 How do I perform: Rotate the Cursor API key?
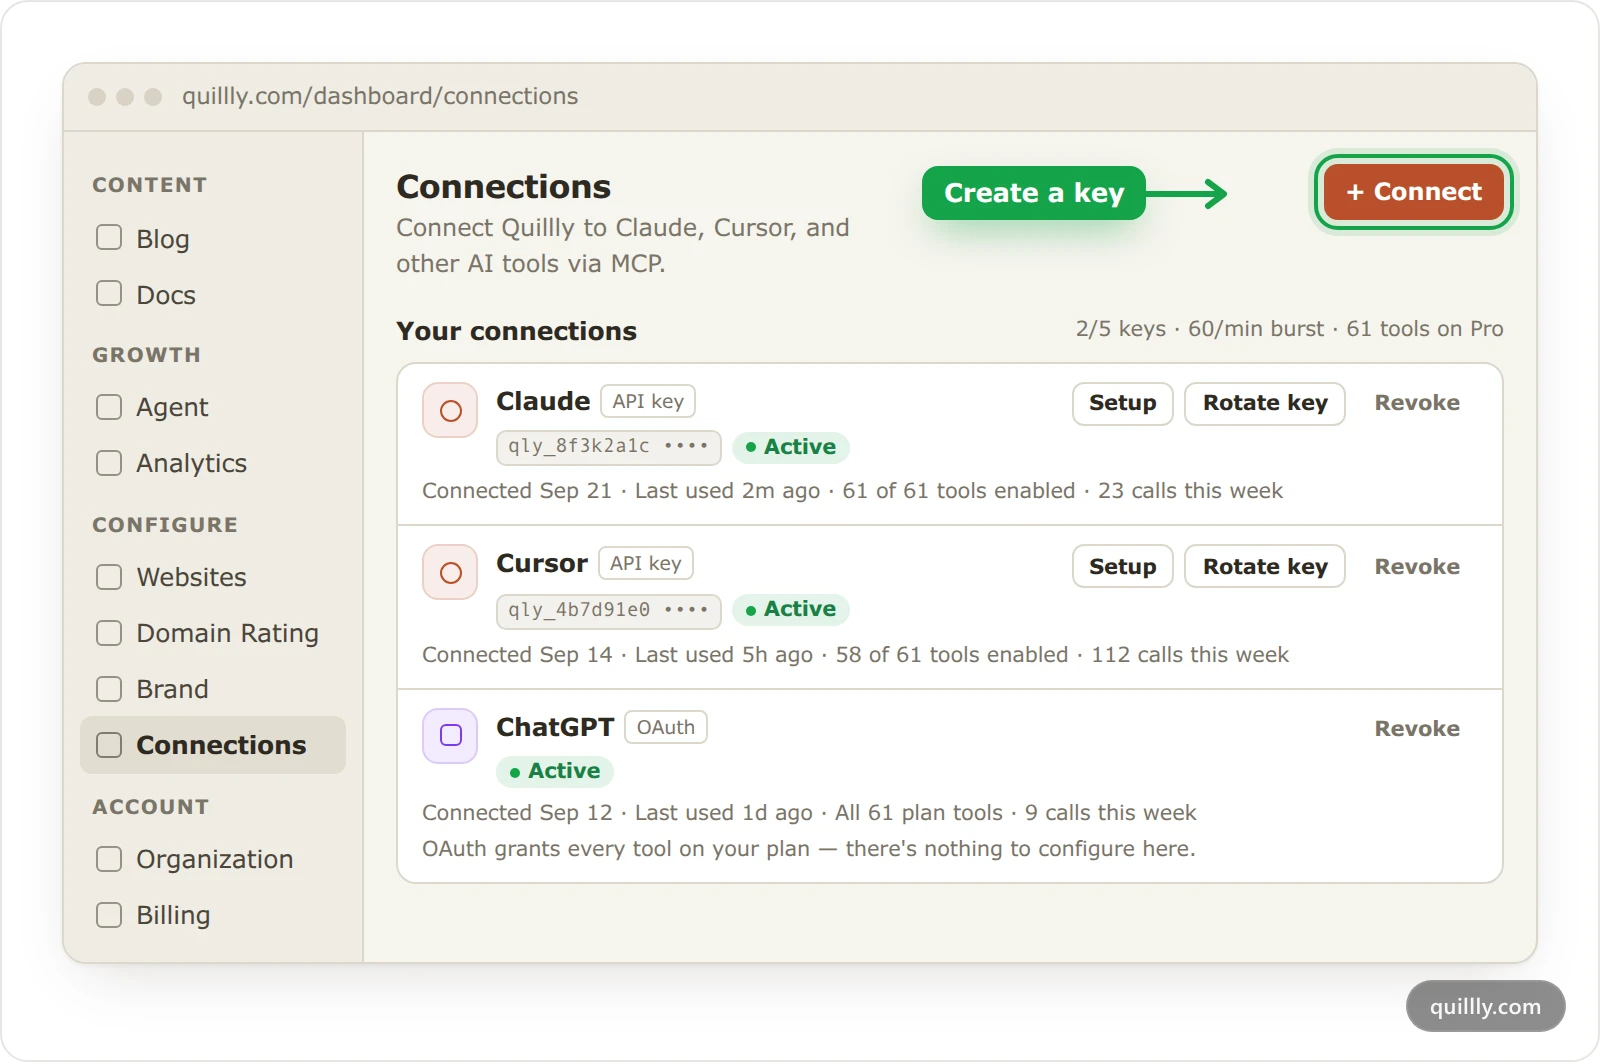(1265, 566)
